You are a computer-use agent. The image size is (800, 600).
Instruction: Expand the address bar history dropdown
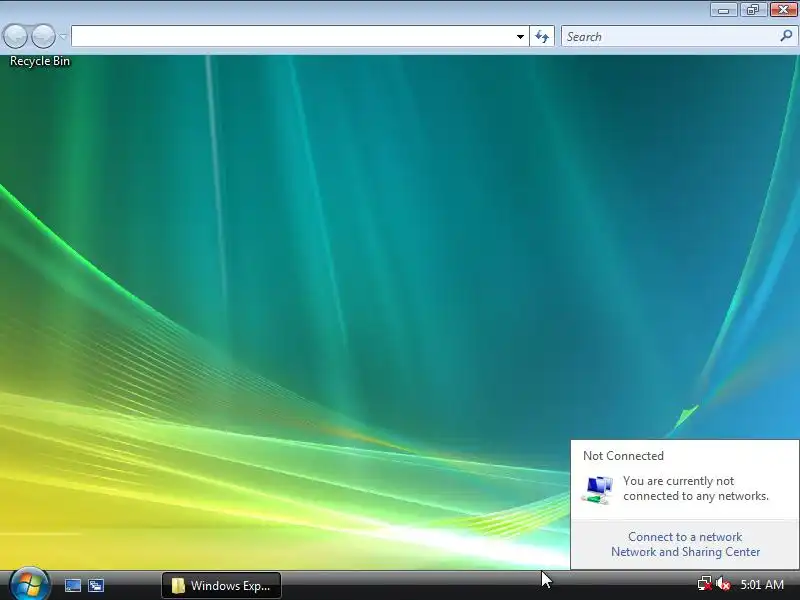pyautogui.click(x=520, y=36)
